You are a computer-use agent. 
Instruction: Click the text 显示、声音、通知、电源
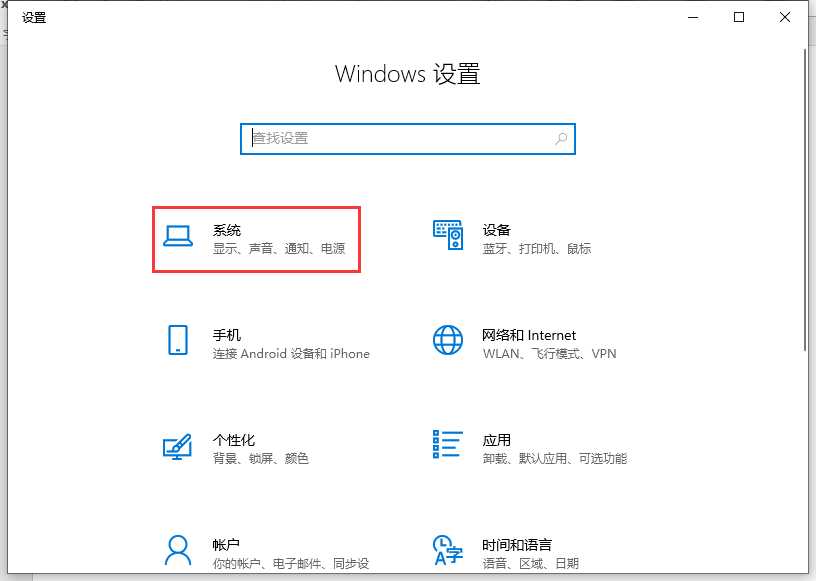click(x=279, y=248)
